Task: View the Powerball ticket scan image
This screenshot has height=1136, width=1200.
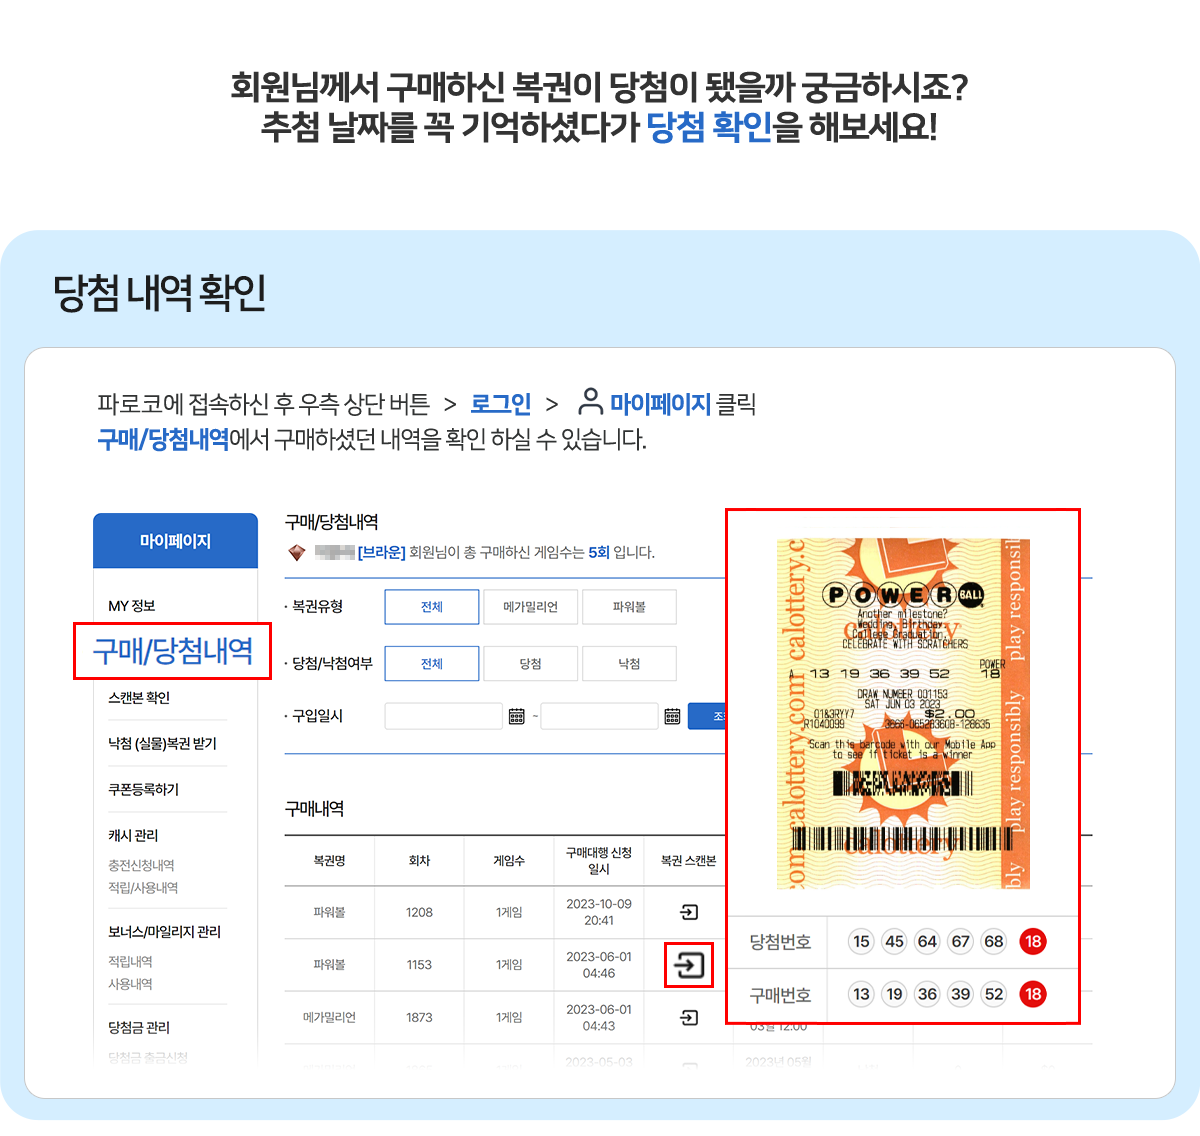Action: 904,714
